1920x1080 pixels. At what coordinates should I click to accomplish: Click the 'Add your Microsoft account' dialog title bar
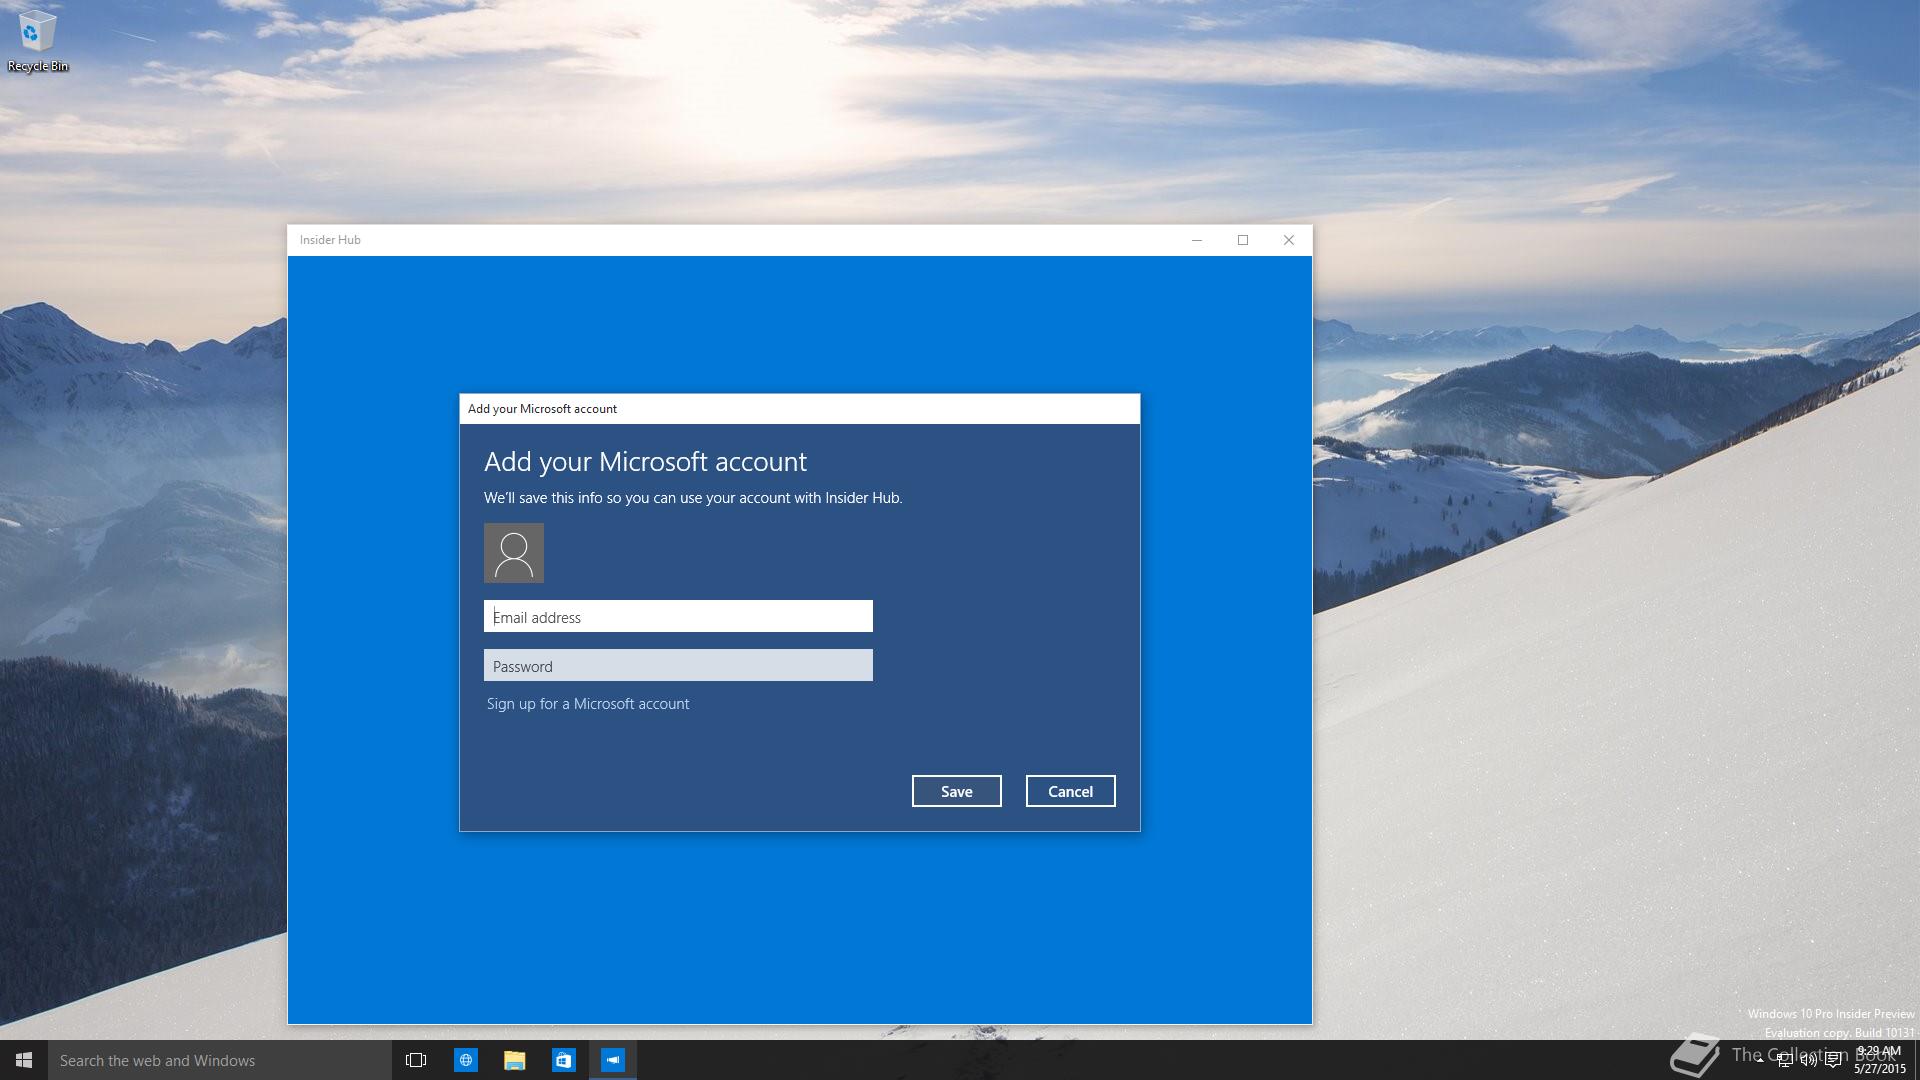click(x=799, y=409)
